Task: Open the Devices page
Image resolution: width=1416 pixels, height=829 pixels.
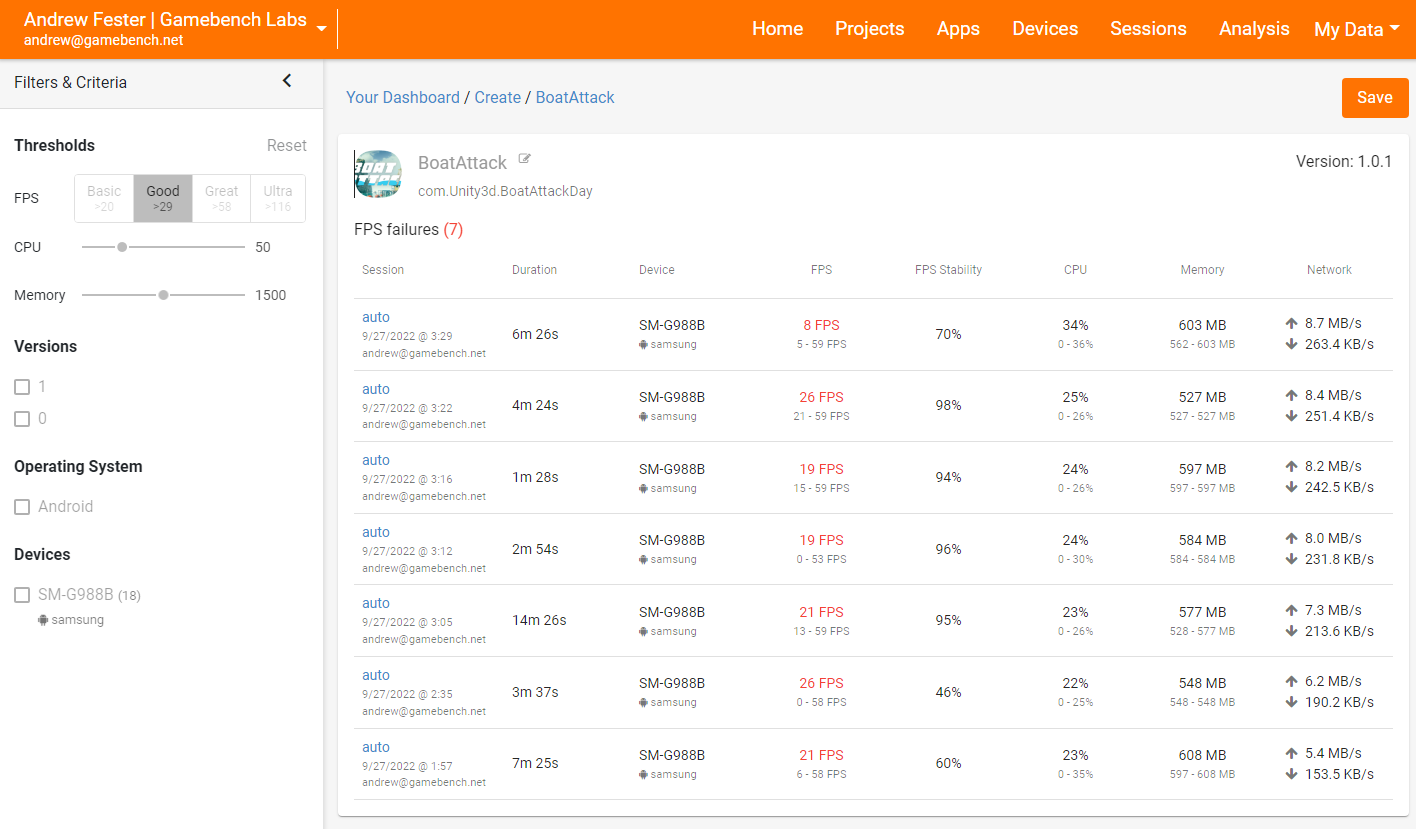Action: click(x=1045, y=29)
